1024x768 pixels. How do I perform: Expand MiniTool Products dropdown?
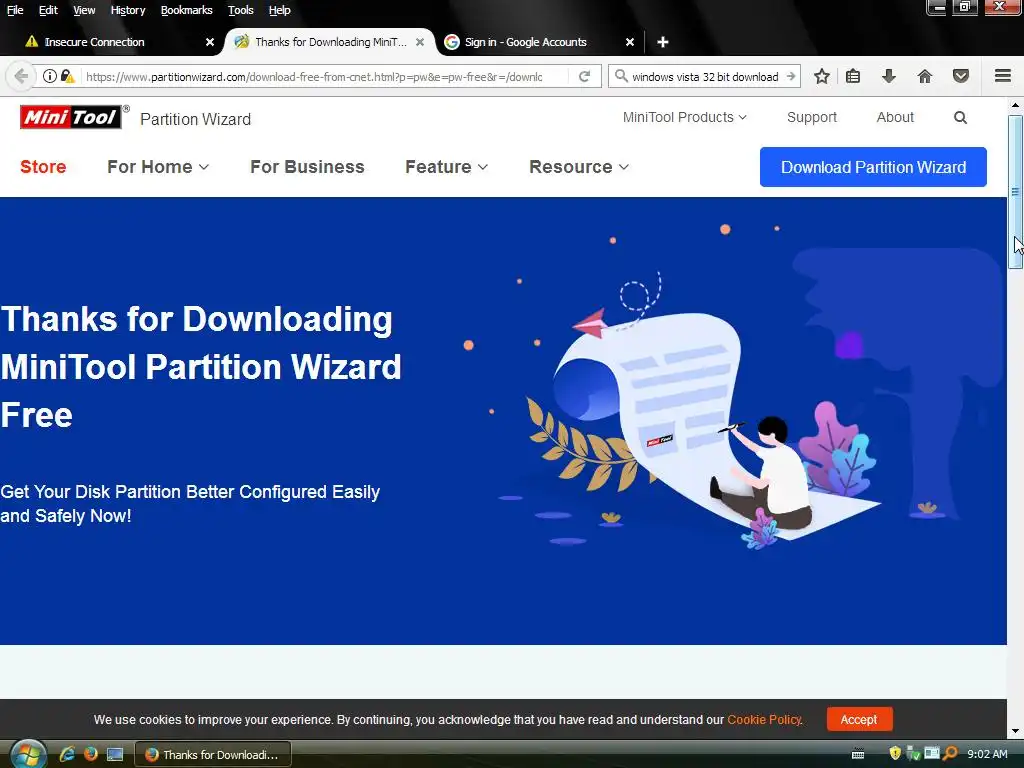tap(684, 118)
